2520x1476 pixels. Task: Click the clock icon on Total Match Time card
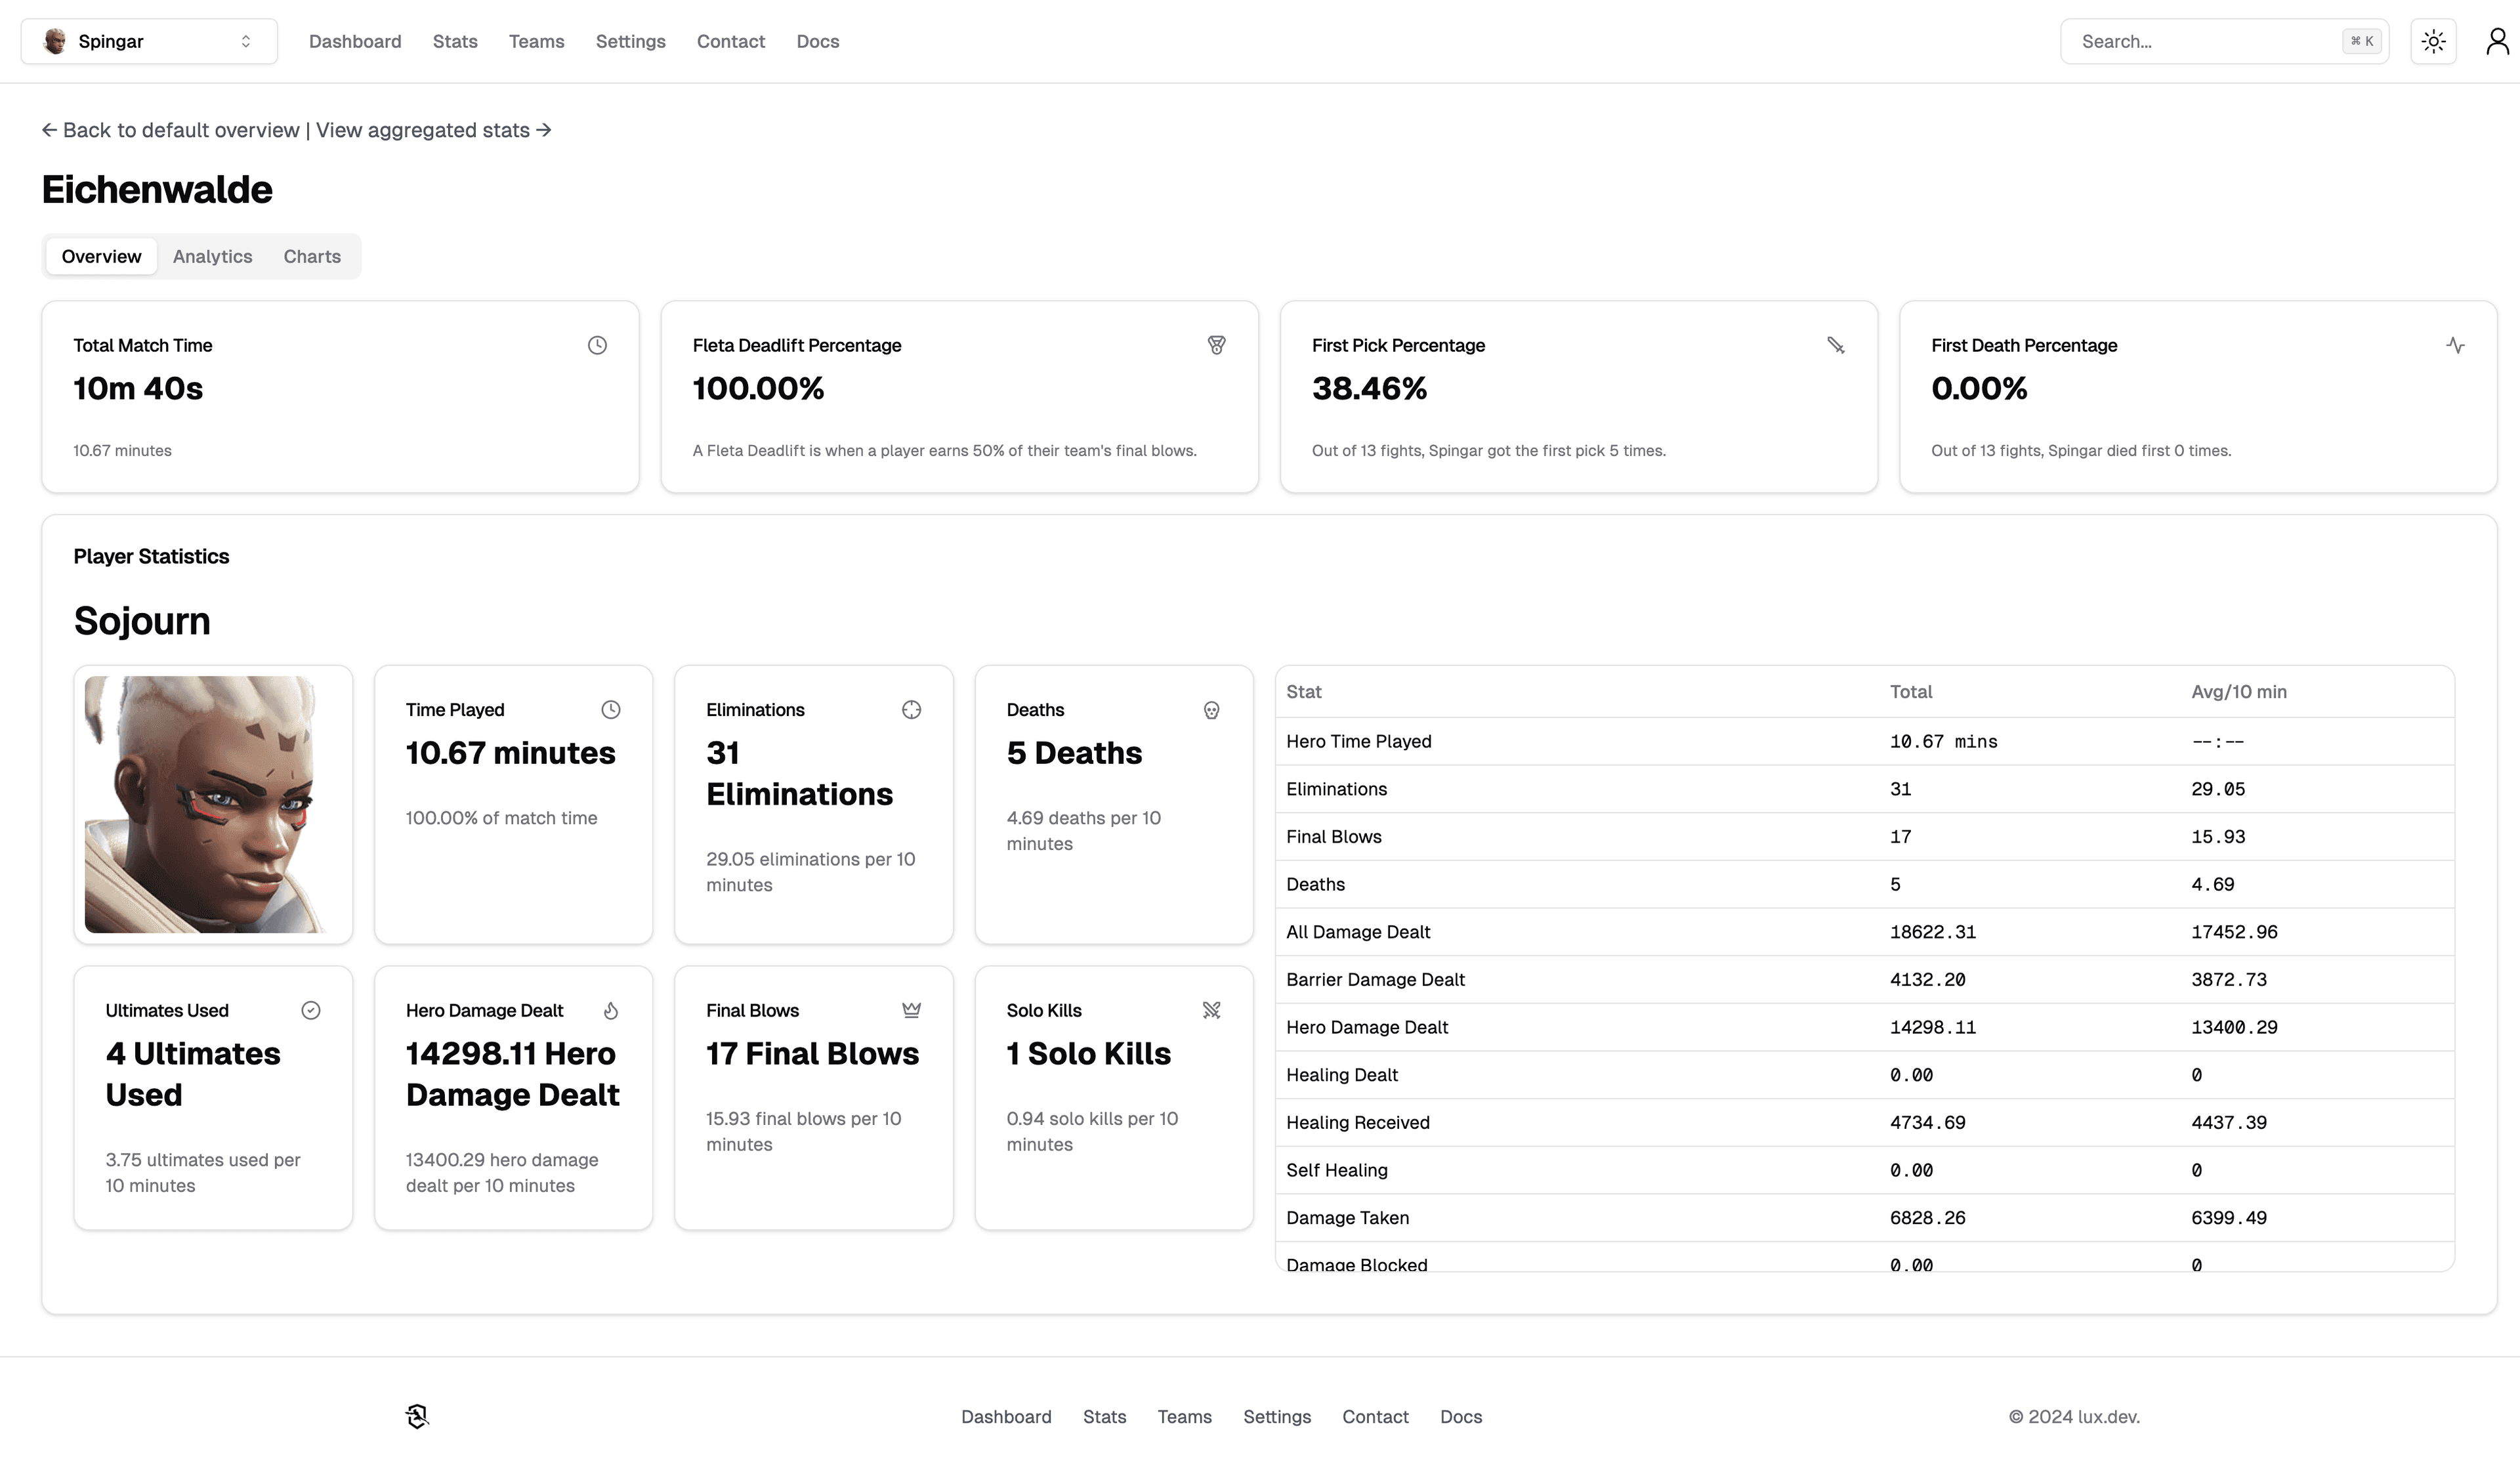tap(597, 345)
